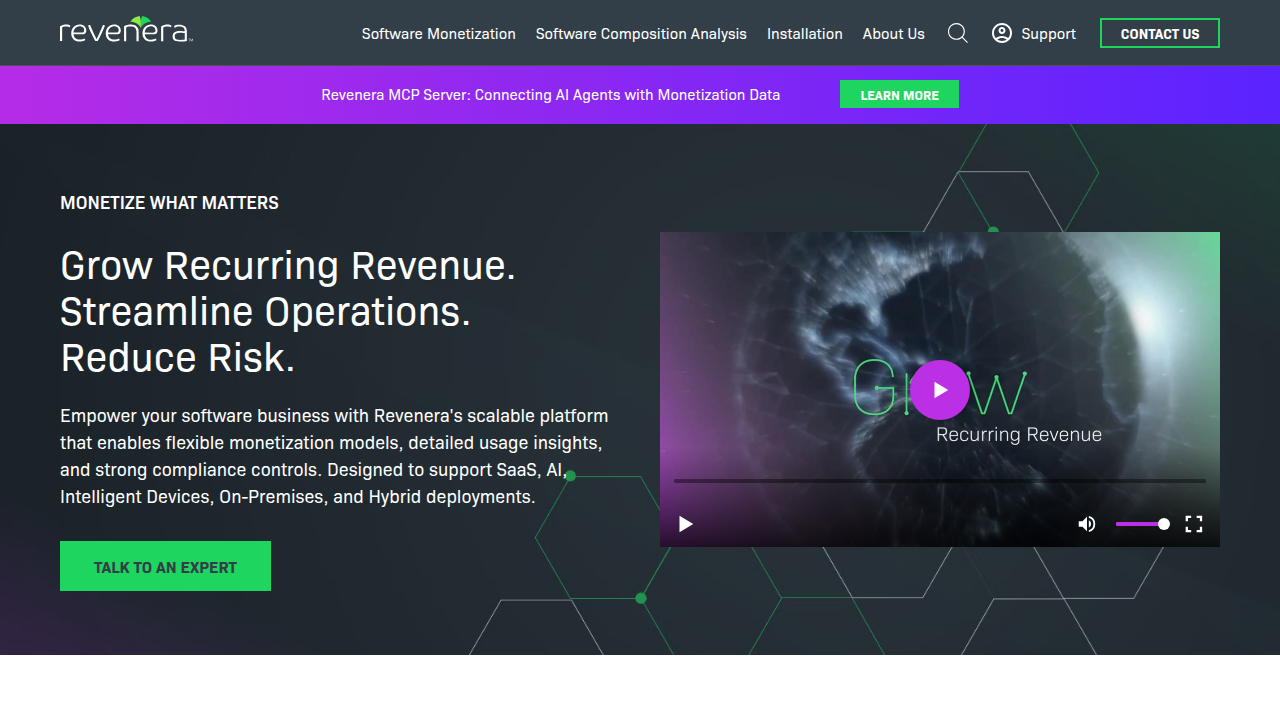Enter fullscreen mode for the video
This screenshot has width=1280, height=720.
point(1194,524)
